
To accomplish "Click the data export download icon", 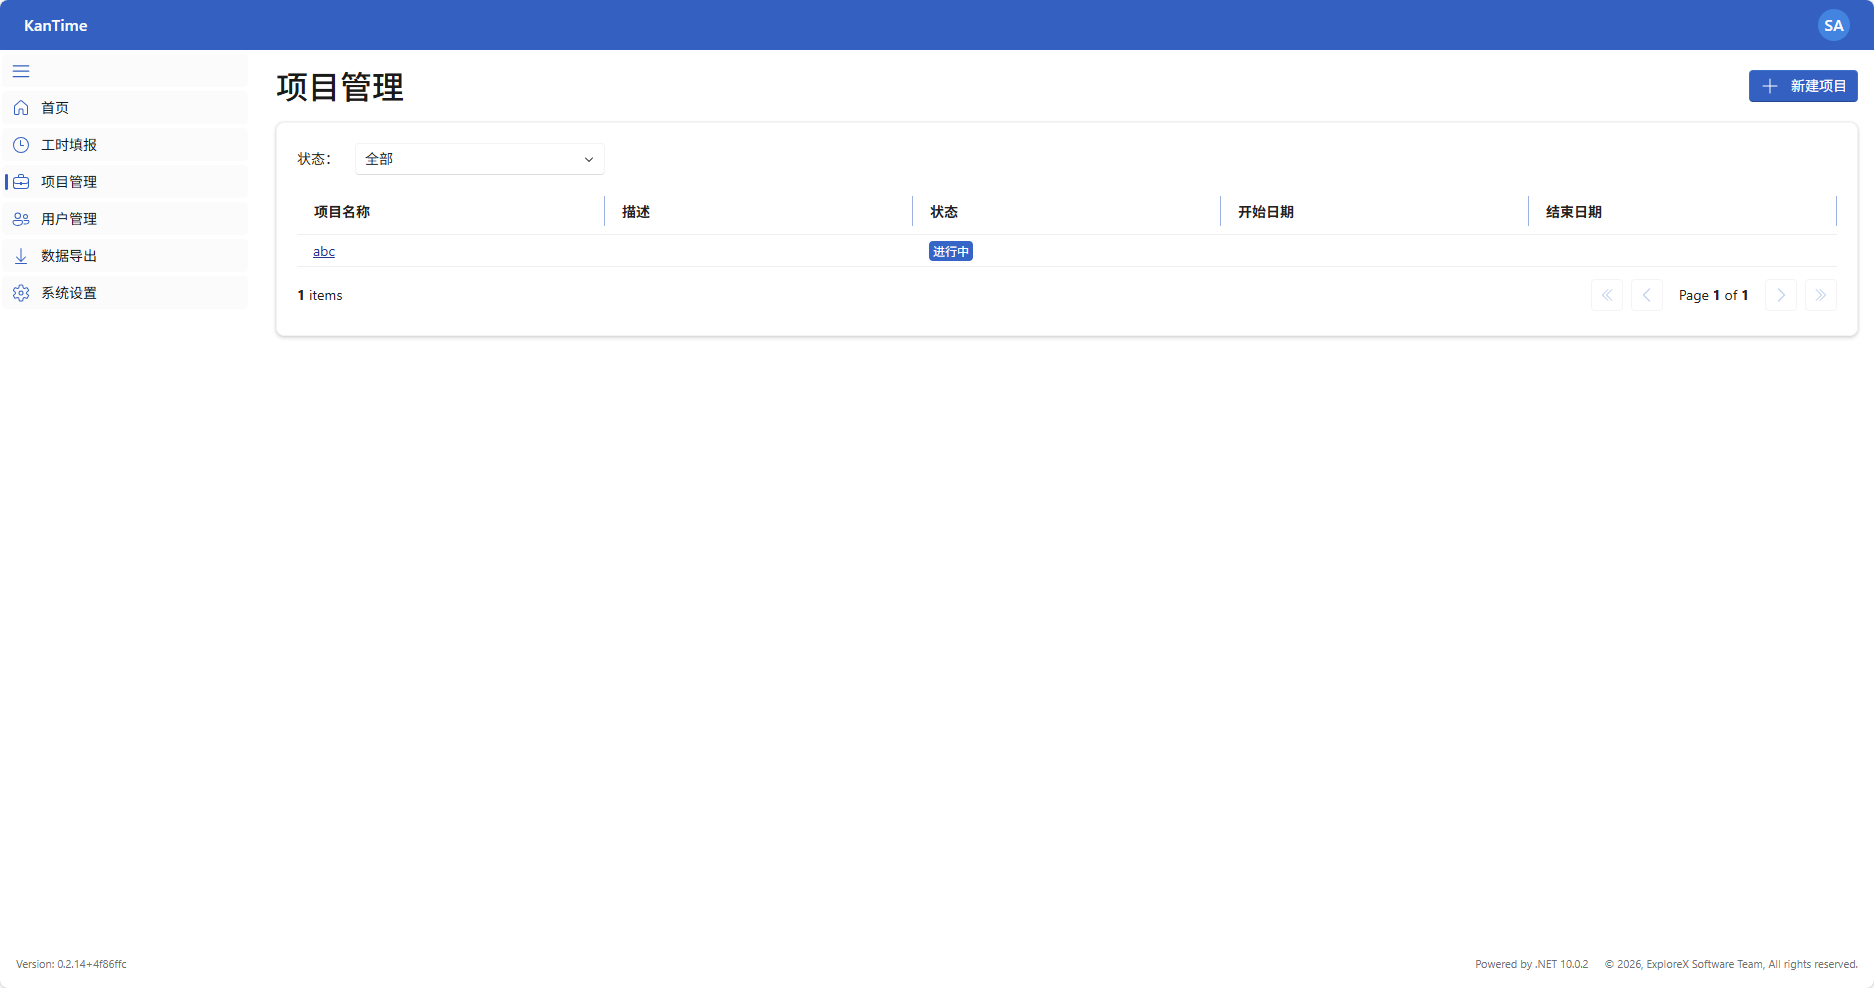I will point(21,256).
